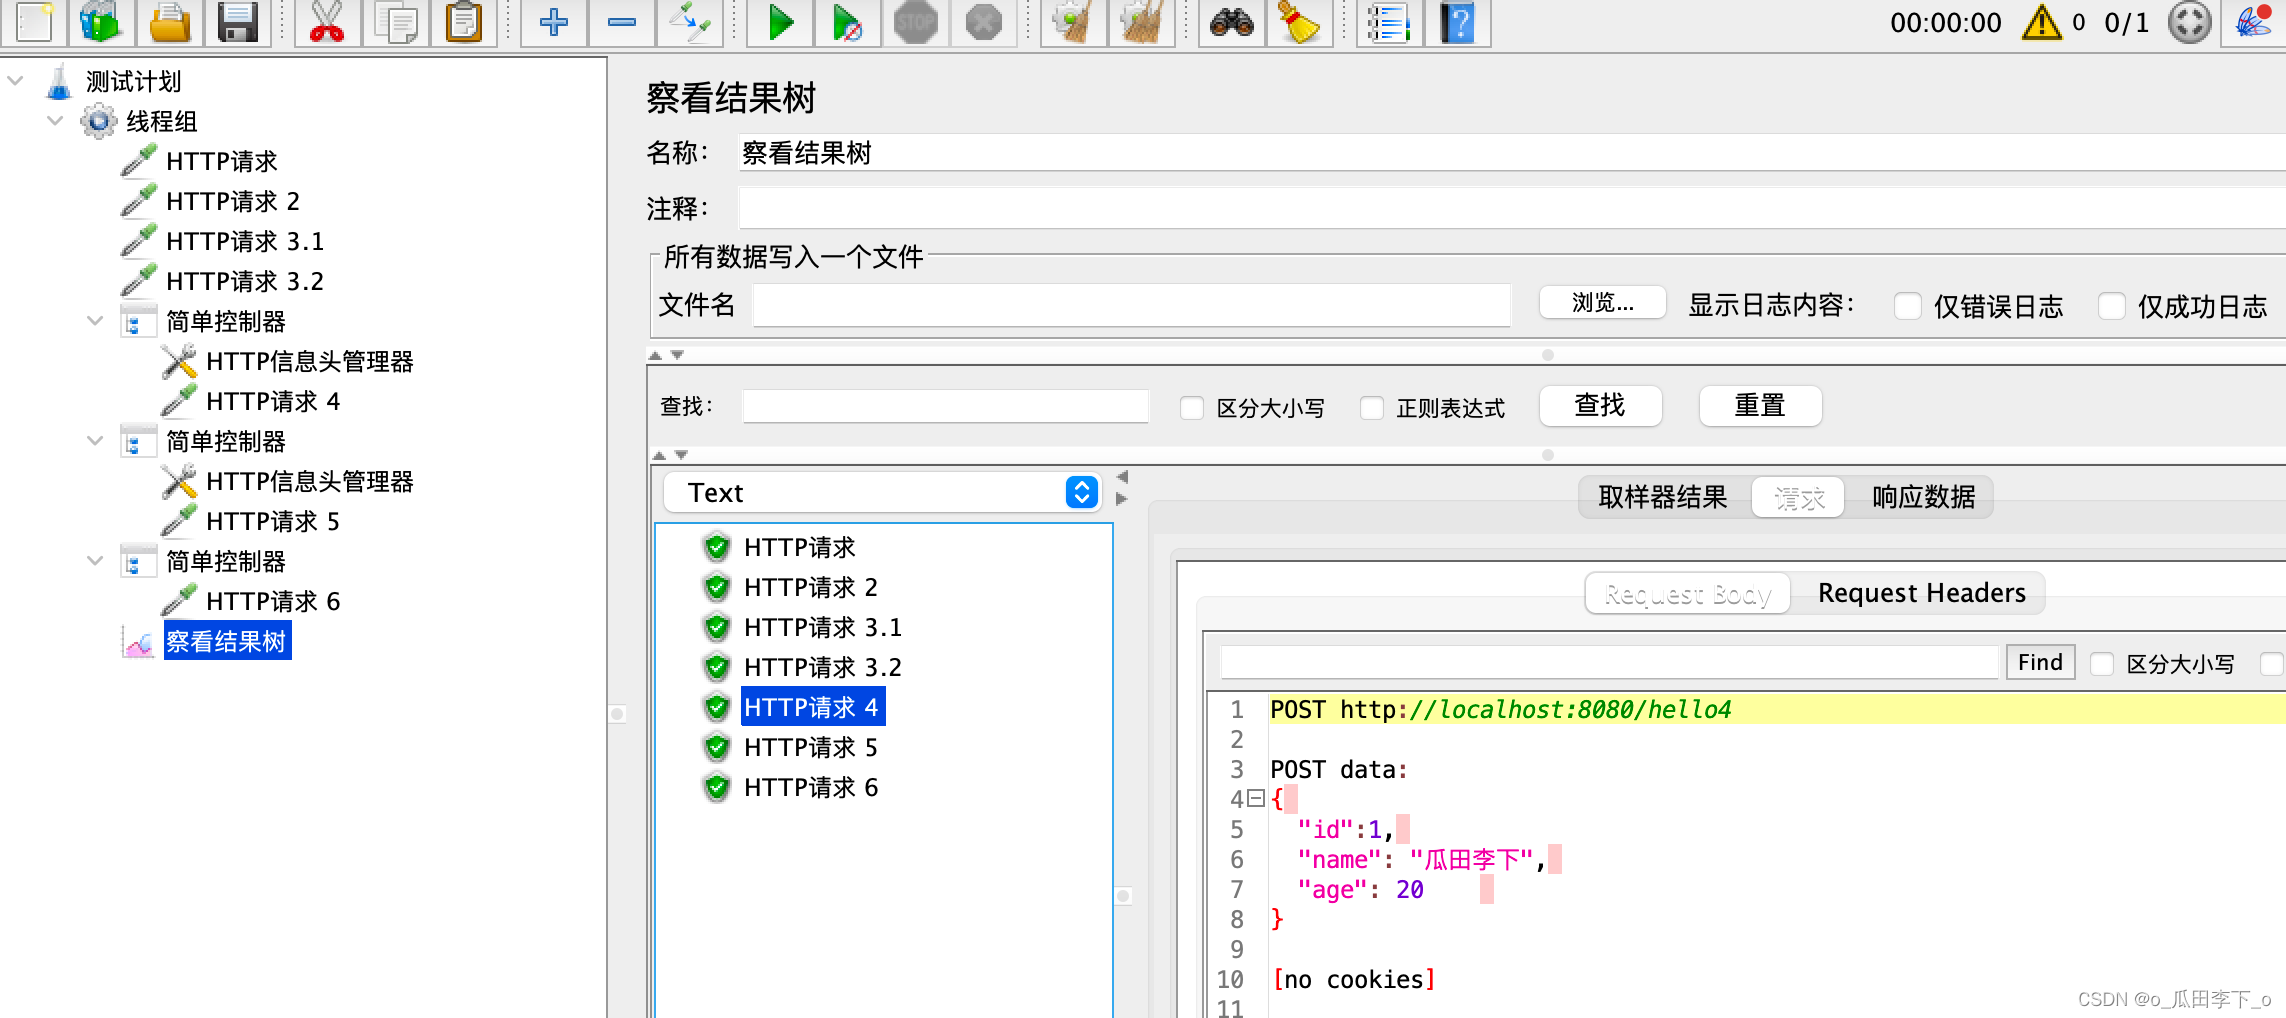Open the Request Headers tab
The image size is (2286, 1018).
(x=1921, y=592)
